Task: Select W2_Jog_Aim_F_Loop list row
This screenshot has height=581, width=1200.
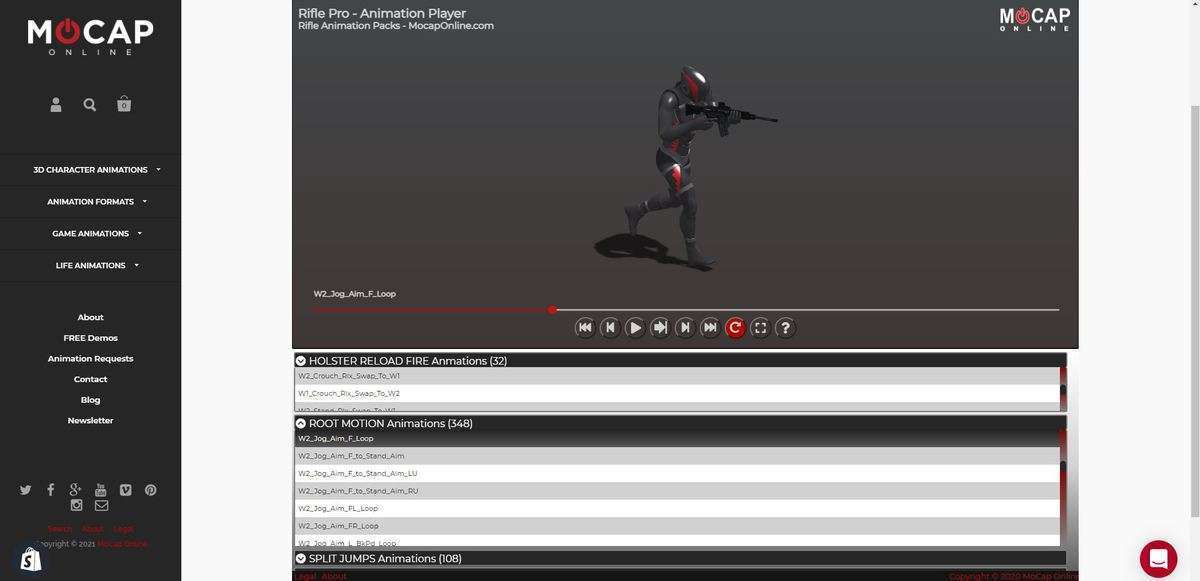Action: tap(677, 439)
